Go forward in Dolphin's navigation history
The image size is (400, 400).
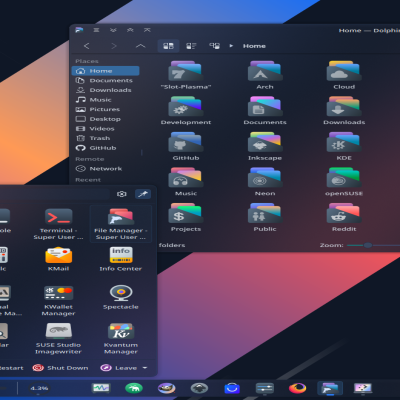pos(114,46)
